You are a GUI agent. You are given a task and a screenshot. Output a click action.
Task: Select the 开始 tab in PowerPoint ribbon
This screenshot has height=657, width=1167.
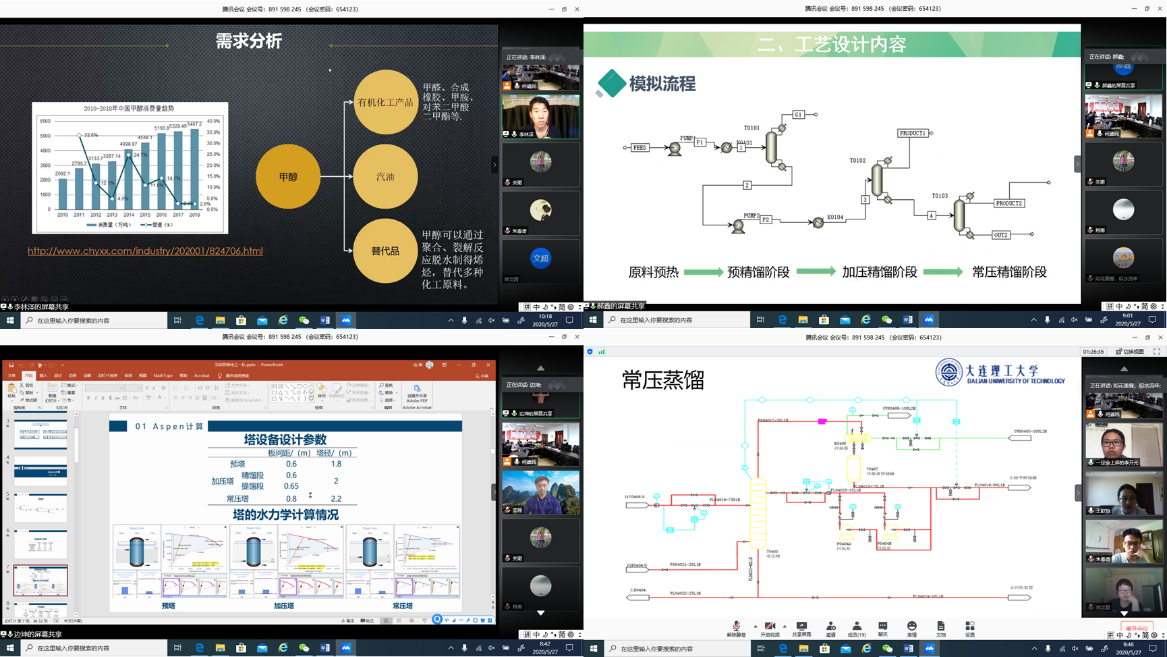[28, 376]
